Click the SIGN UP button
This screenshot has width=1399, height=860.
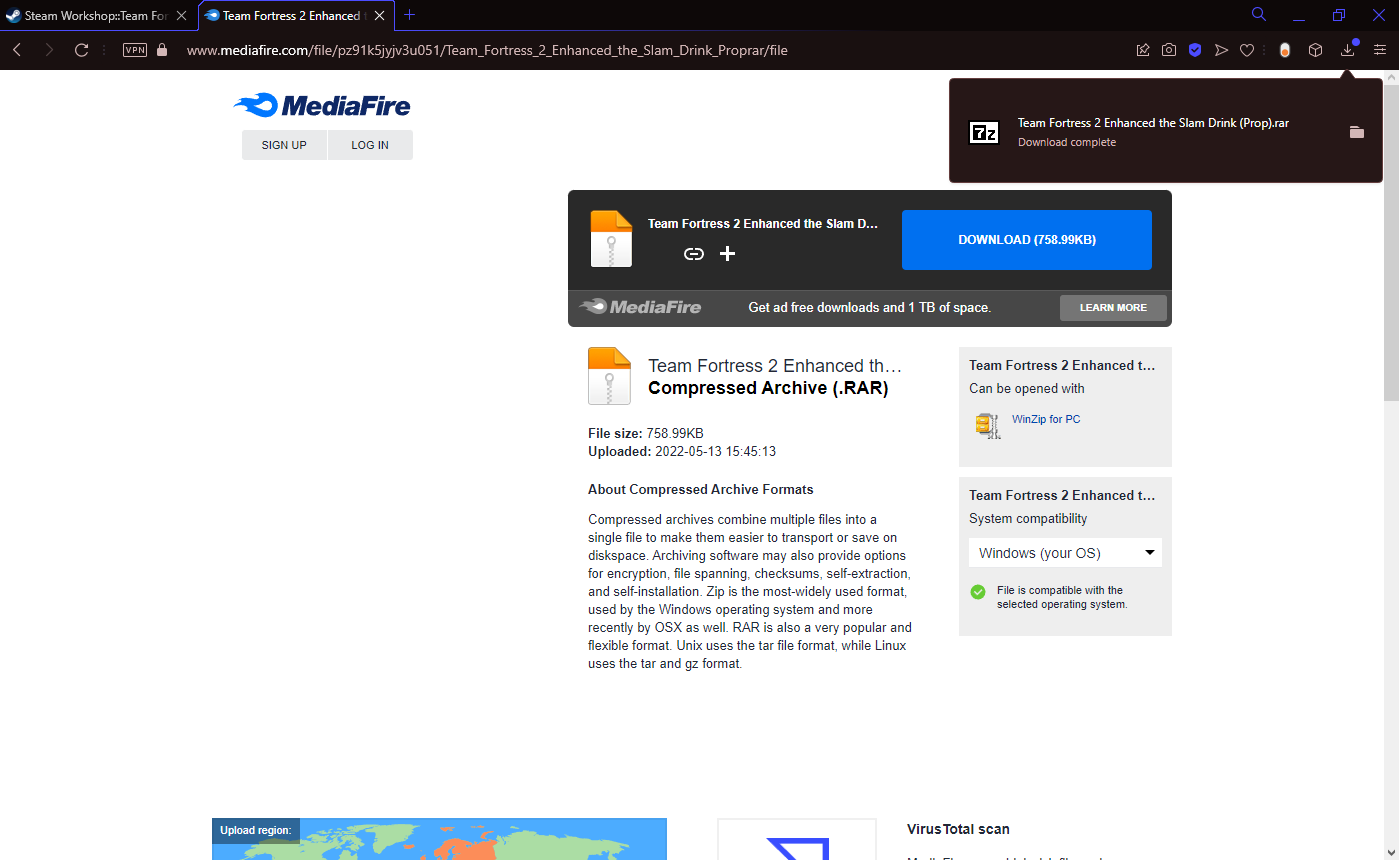click(x=284, y=145)
